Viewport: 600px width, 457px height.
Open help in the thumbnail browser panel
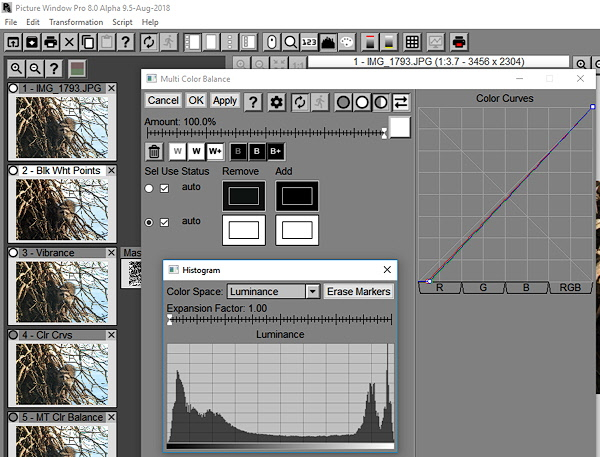tap(54, 69)
